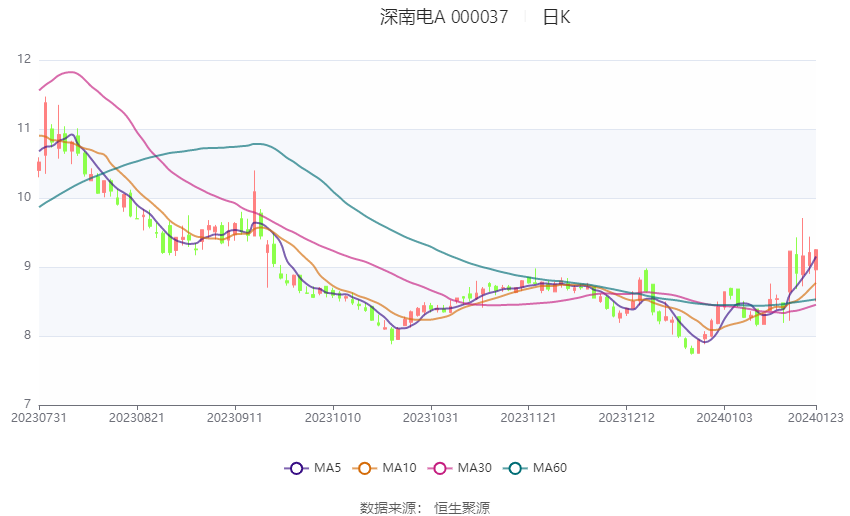
Task: Toggle the MA10 legend series
Action: click(384, 468)
